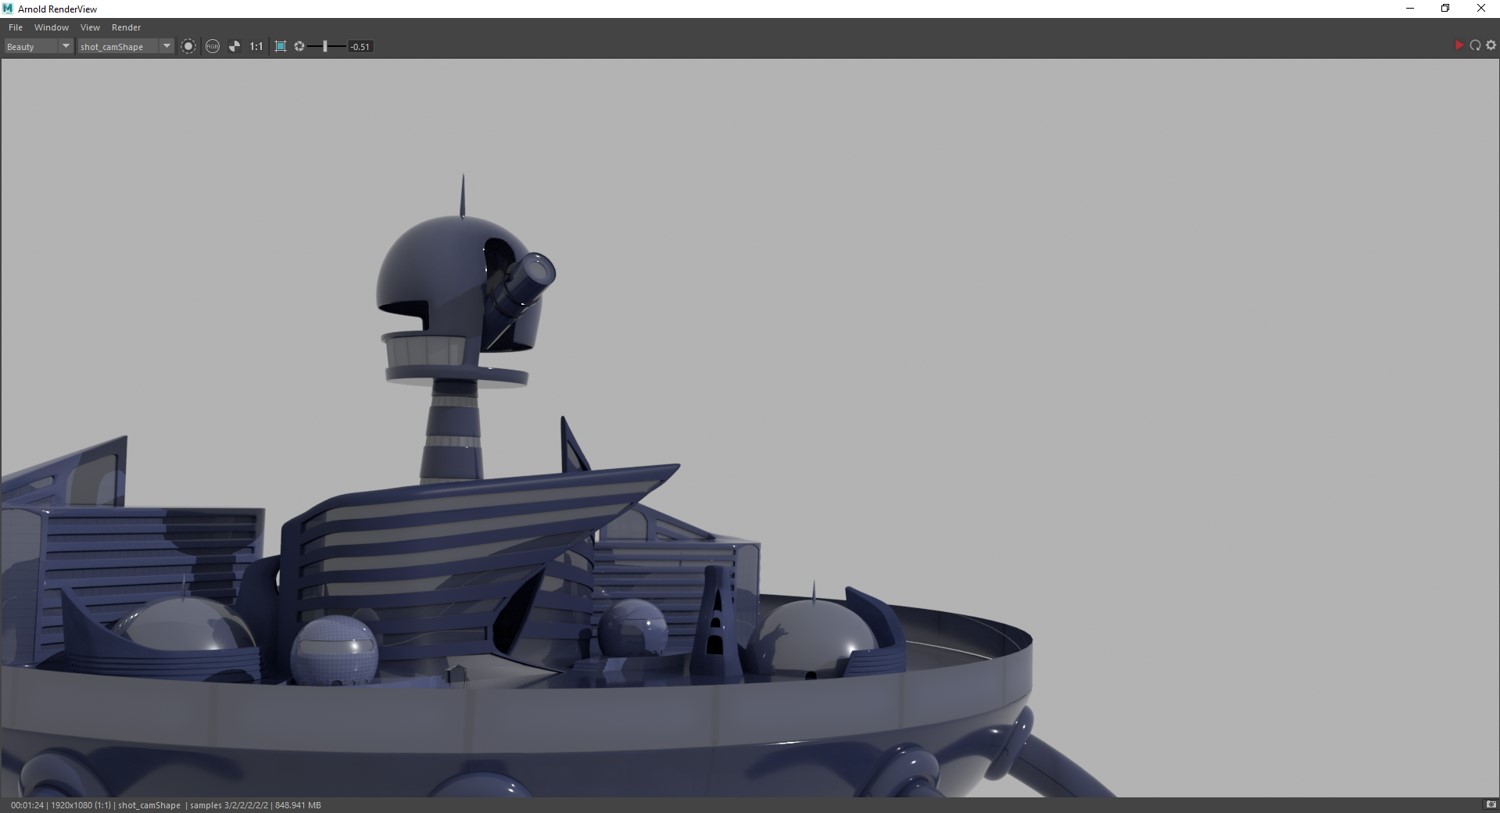Close the Arnold RenderView window

click(1481, 8)
